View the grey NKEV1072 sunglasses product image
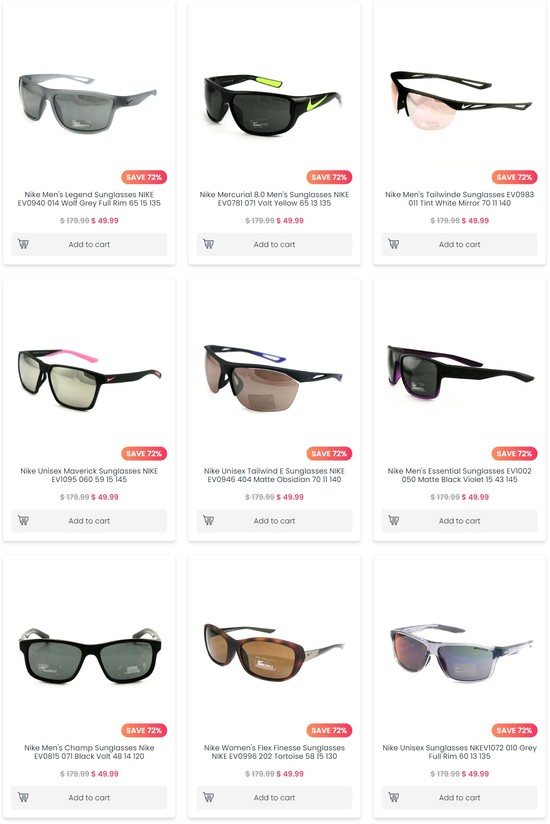Image resolution: width=550 pixels, height=824 pixels. 461,653
